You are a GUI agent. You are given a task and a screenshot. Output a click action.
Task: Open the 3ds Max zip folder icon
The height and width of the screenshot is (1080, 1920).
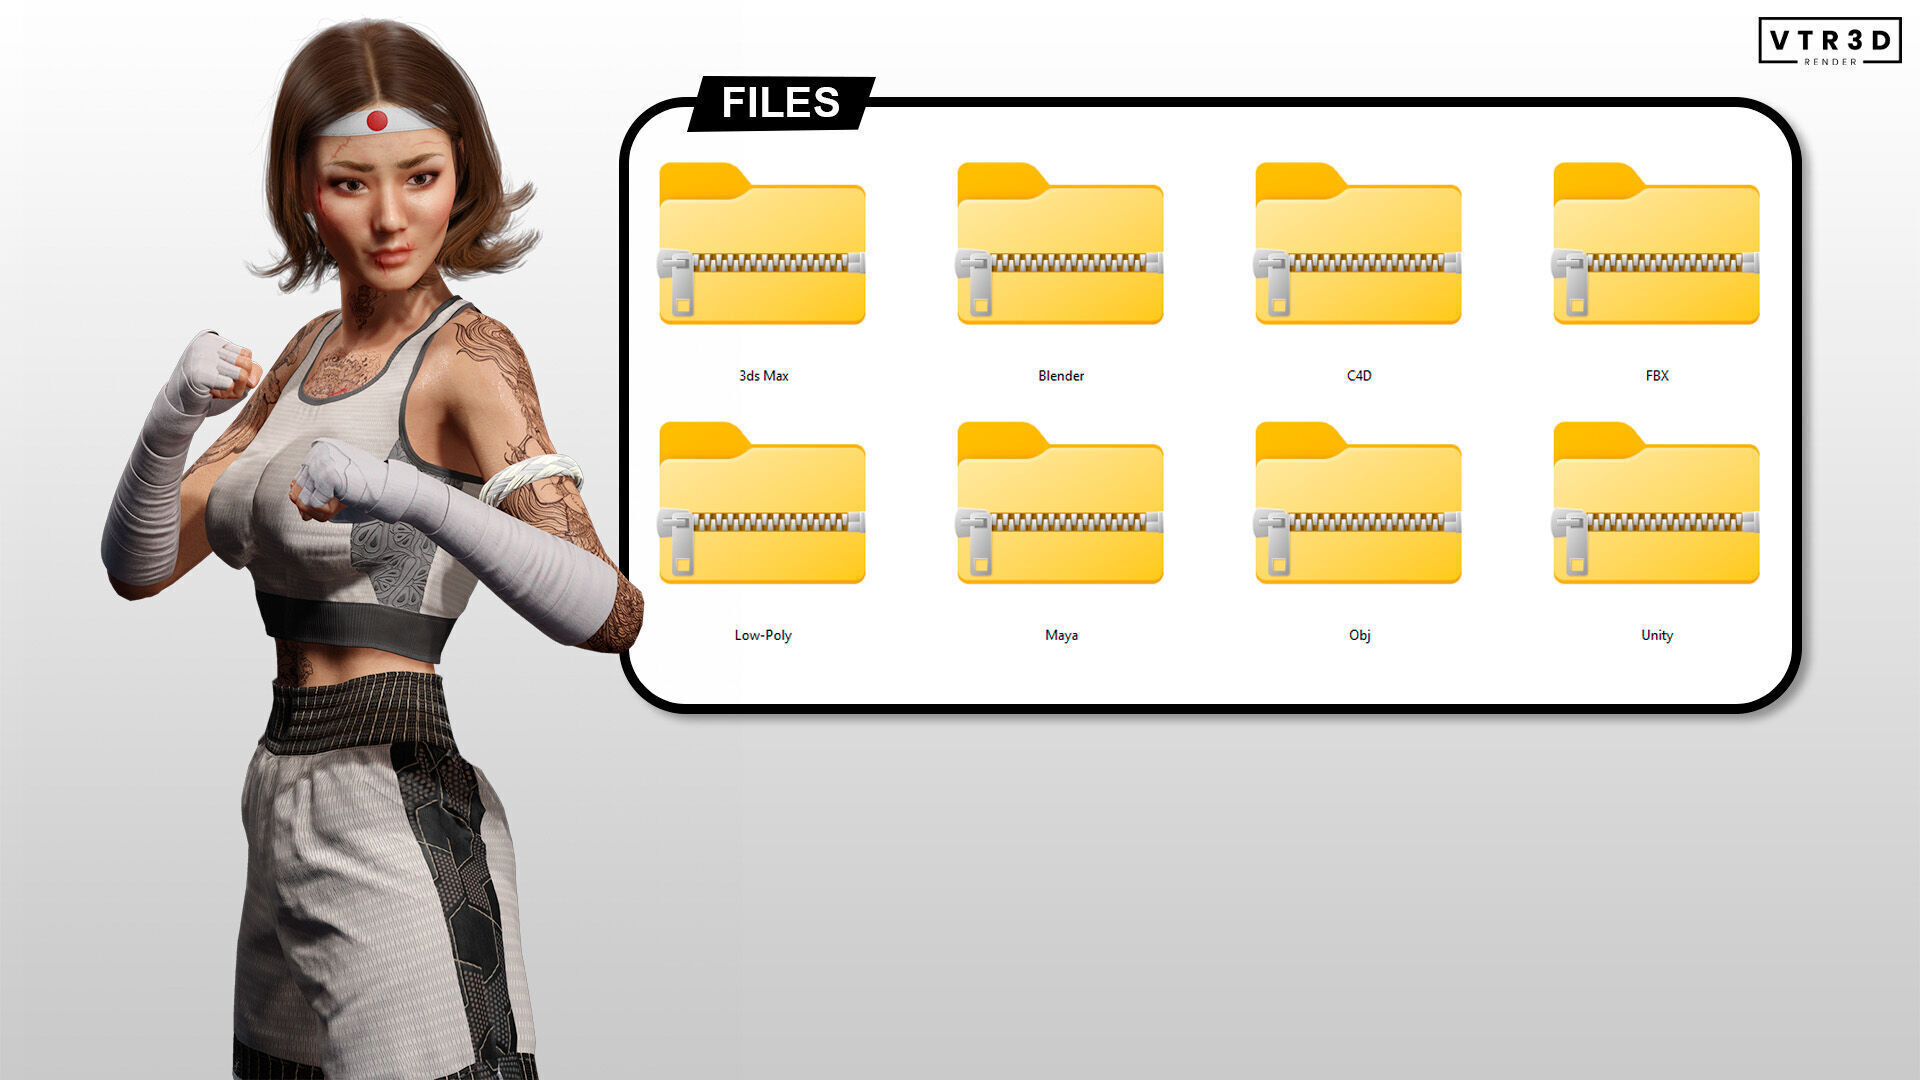pyautogui.click(x=762, y=243)
